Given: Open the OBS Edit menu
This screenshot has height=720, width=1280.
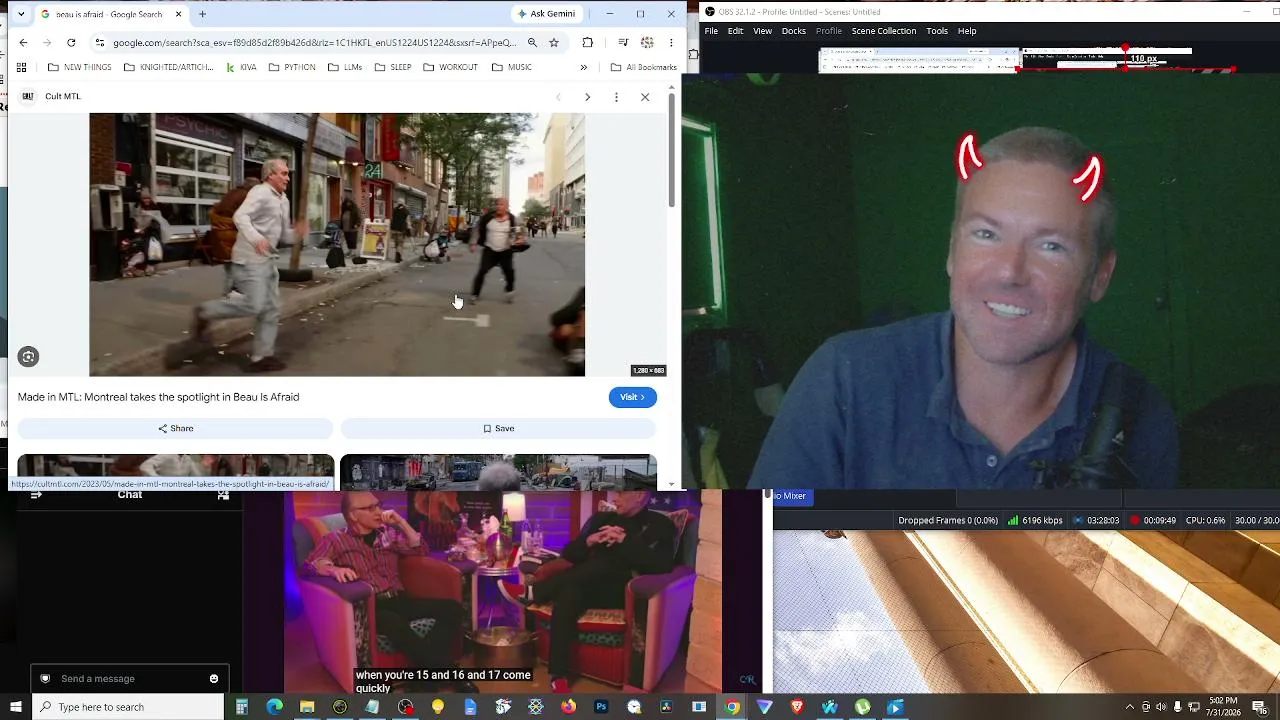Looking at the screenshot, I should [x=735, y=31].
